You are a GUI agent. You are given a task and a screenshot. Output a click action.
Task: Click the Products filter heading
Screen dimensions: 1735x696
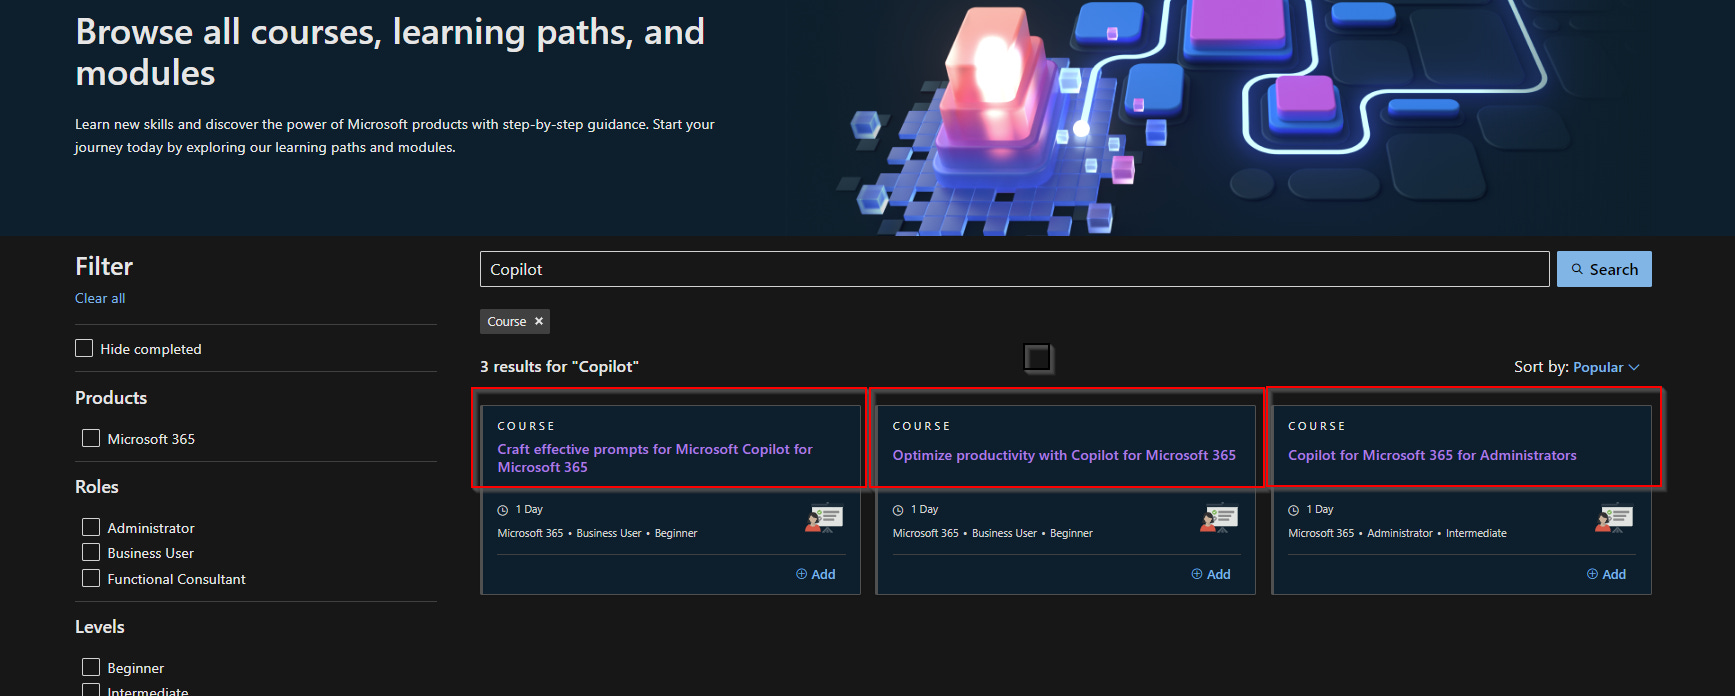coord(111,398)
